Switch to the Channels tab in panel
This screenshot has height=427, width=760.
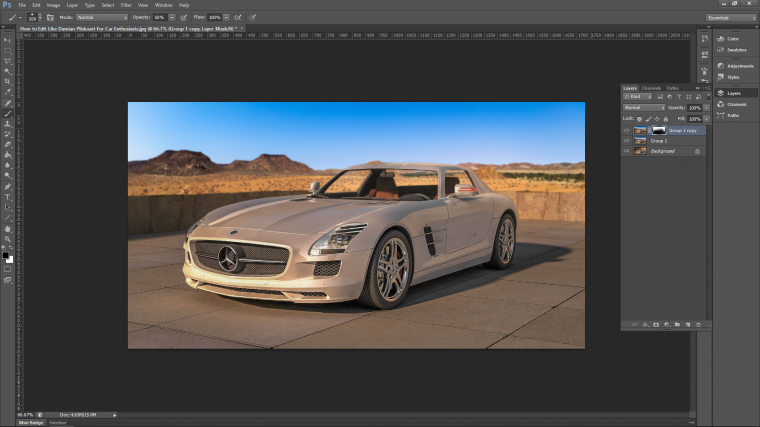pyautogui.click(x=651, y=88)
